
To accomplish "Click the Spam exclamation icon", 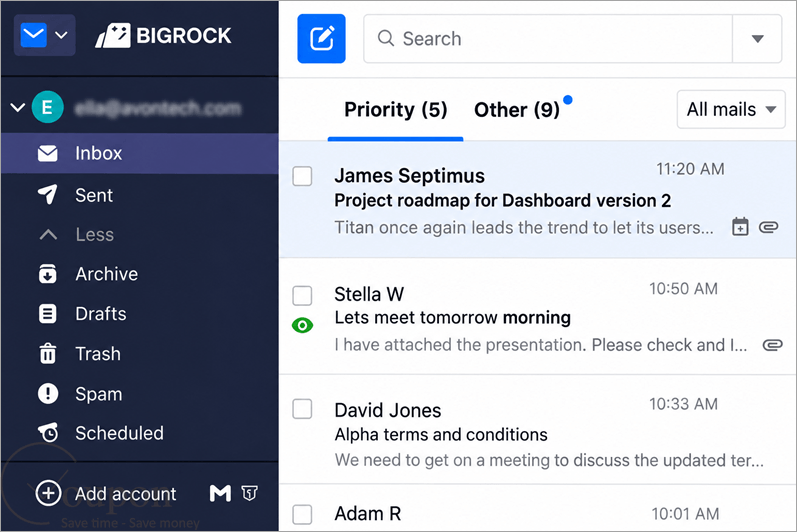I will coord(48,394).
